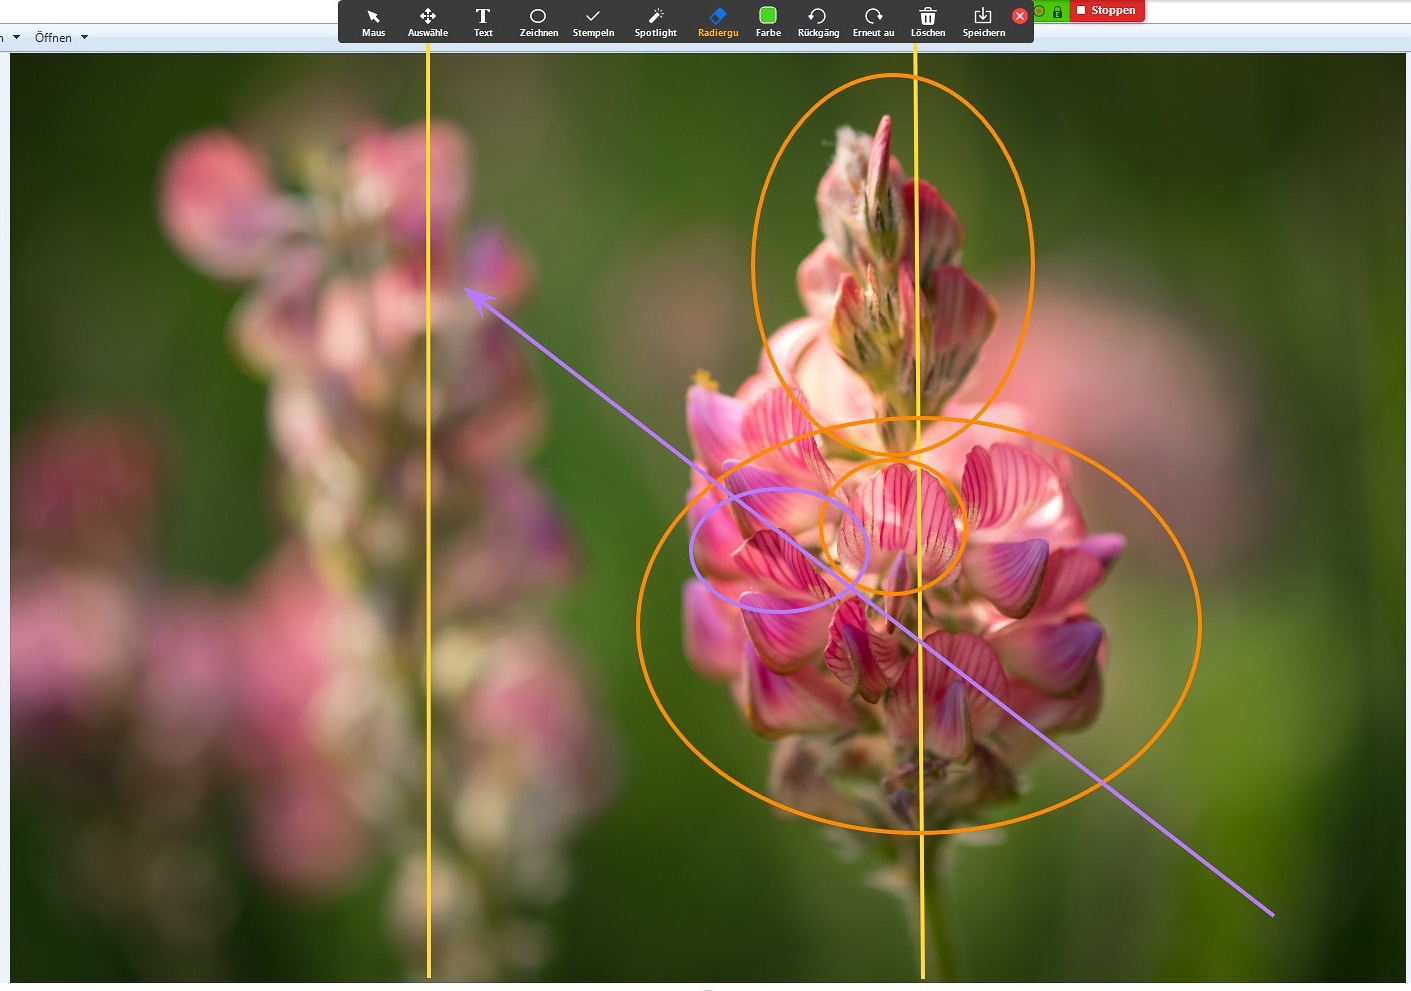Pick the Stempeln stamp tool
This screenshot has width=1411, height=991.
click(x=593, y=22)
